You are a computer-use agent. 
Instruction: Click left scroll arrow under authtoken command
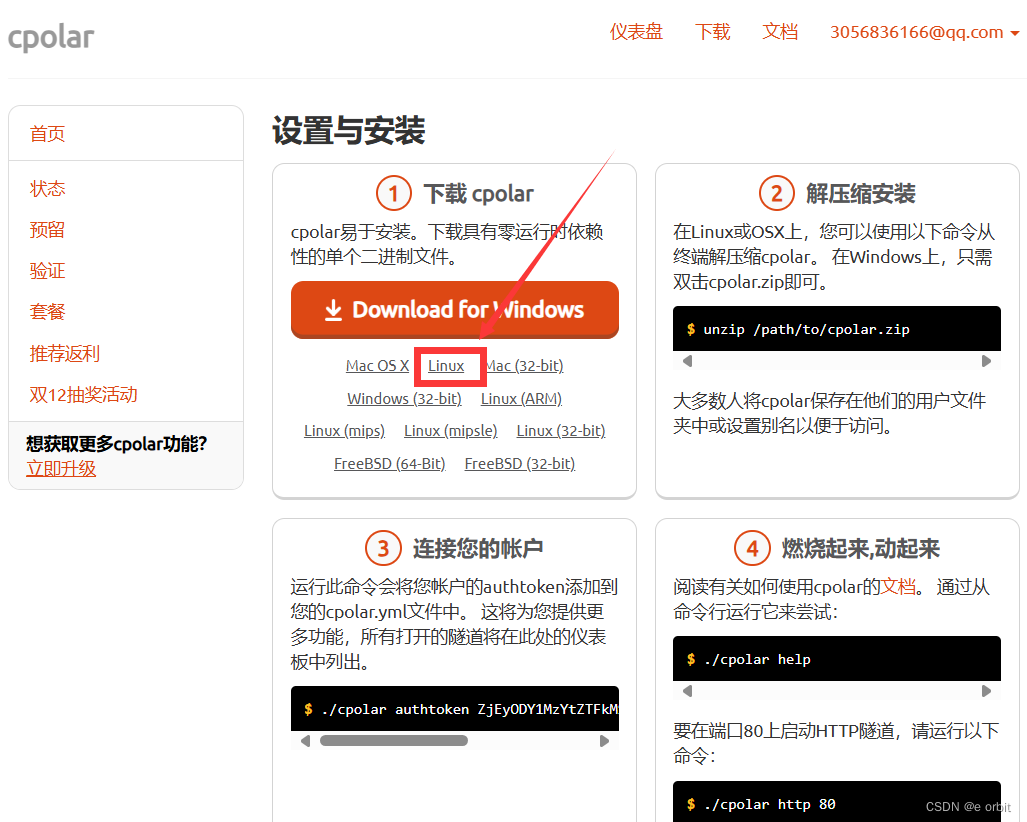[305, 741]
